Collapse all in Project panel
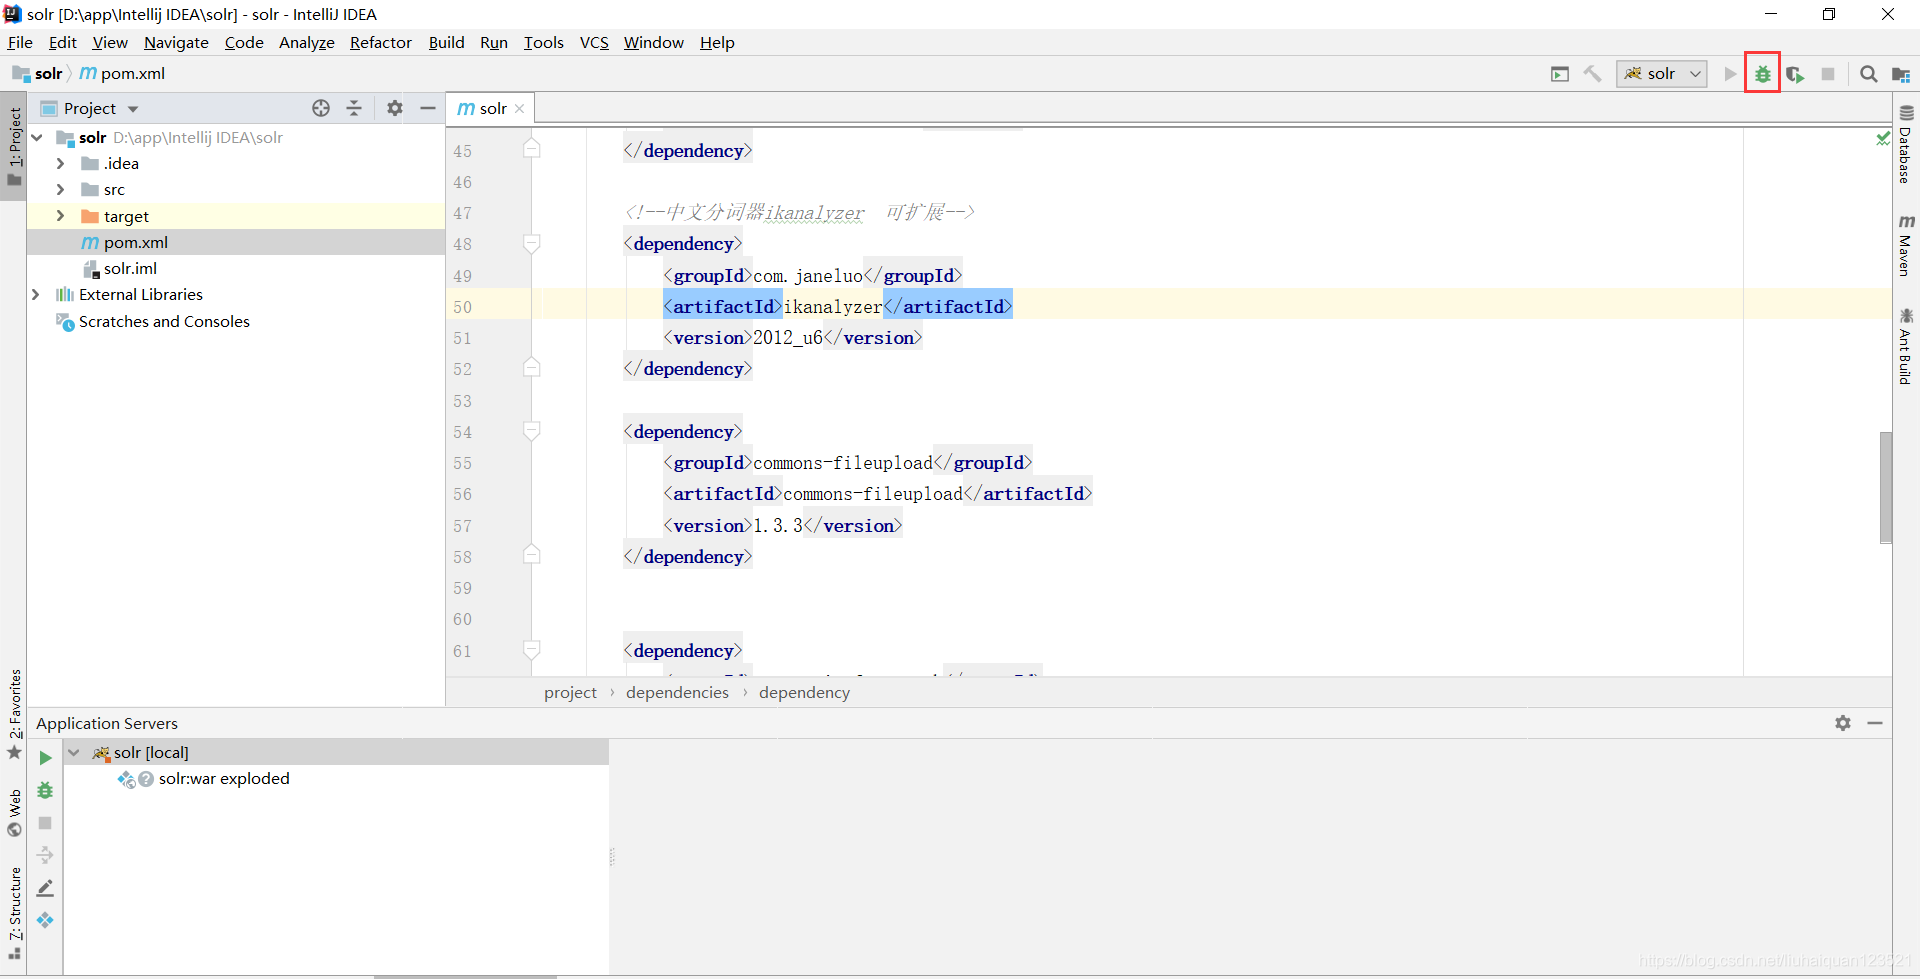Image resolution: width=1920 pixels, height=979 pixels. tap(354, 108)
